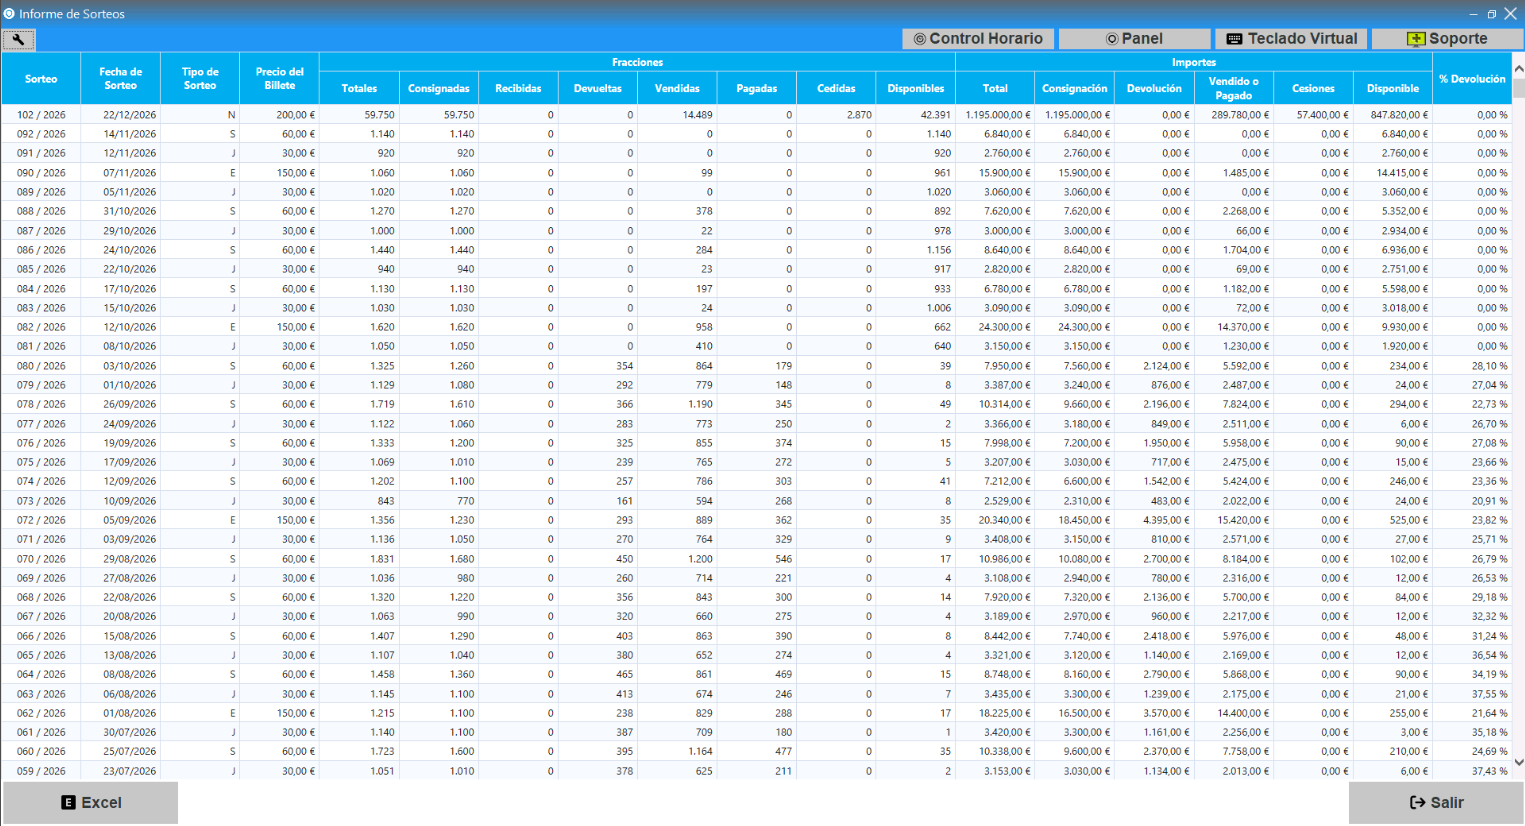
Task: Launch Teclado Virtual keyboard
Action: click(1291, 39)
